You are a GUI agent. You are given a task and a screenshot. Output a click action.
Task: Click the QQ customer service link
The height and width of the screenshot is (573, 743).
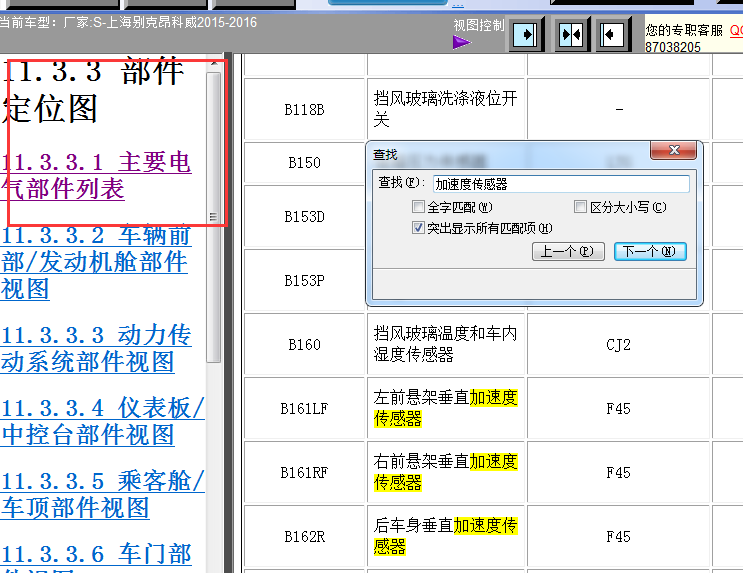(x=735, y=30)
